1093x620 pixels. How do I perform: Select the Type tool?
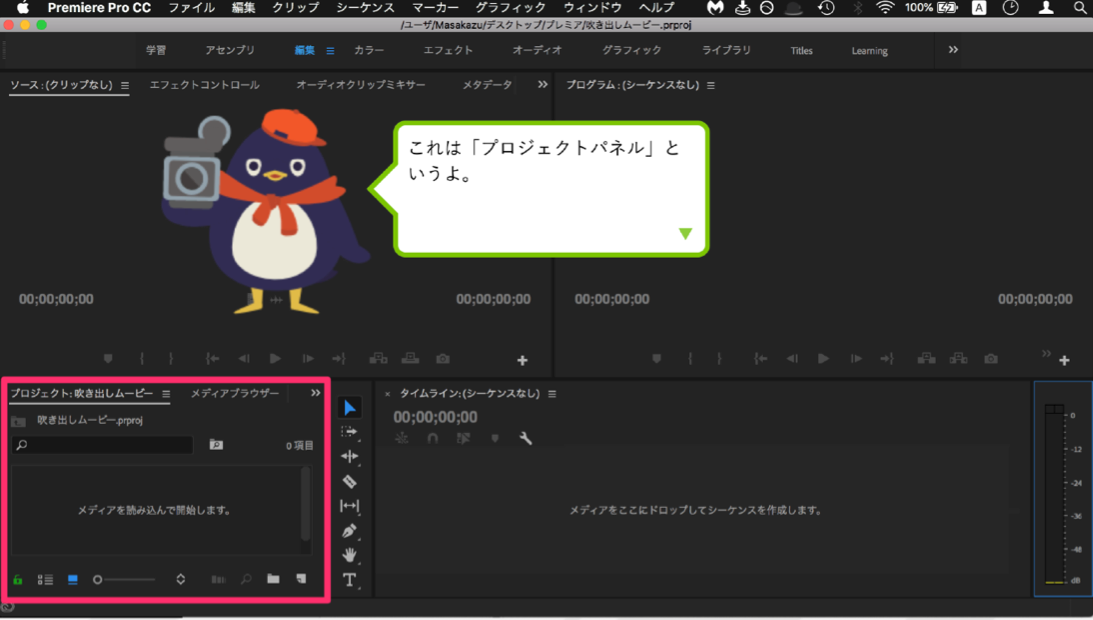(x=349, y=580)
